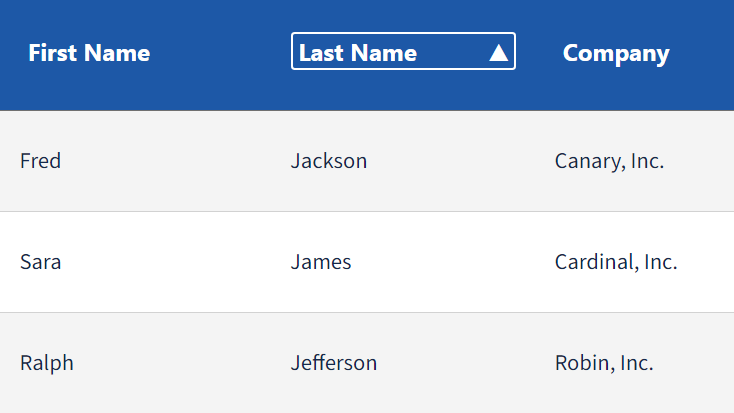Viewport: 734px width, 413px height.
Task: Click the word Inc. after Cardinal
Action: point(661,262)
